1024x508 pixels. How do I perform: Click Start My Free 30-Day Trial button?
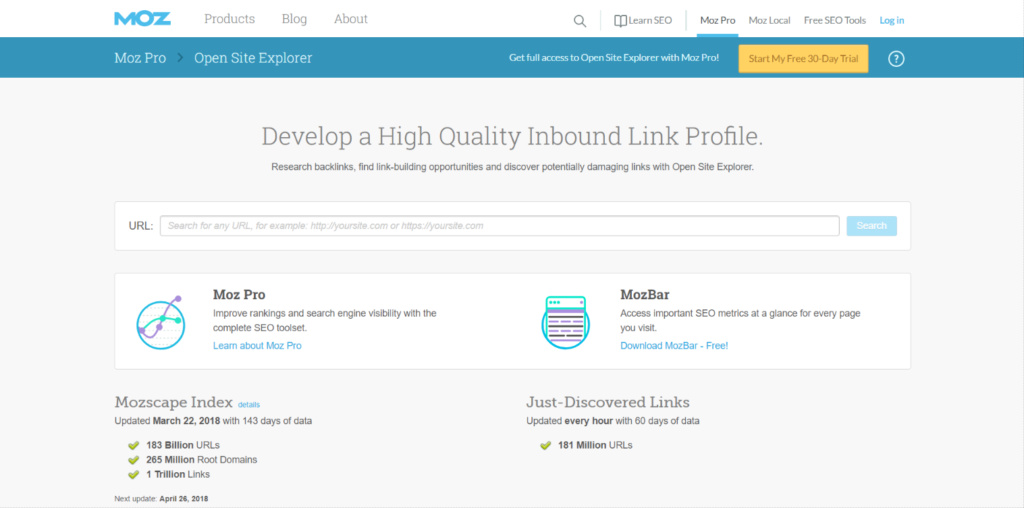pos(803,59)
